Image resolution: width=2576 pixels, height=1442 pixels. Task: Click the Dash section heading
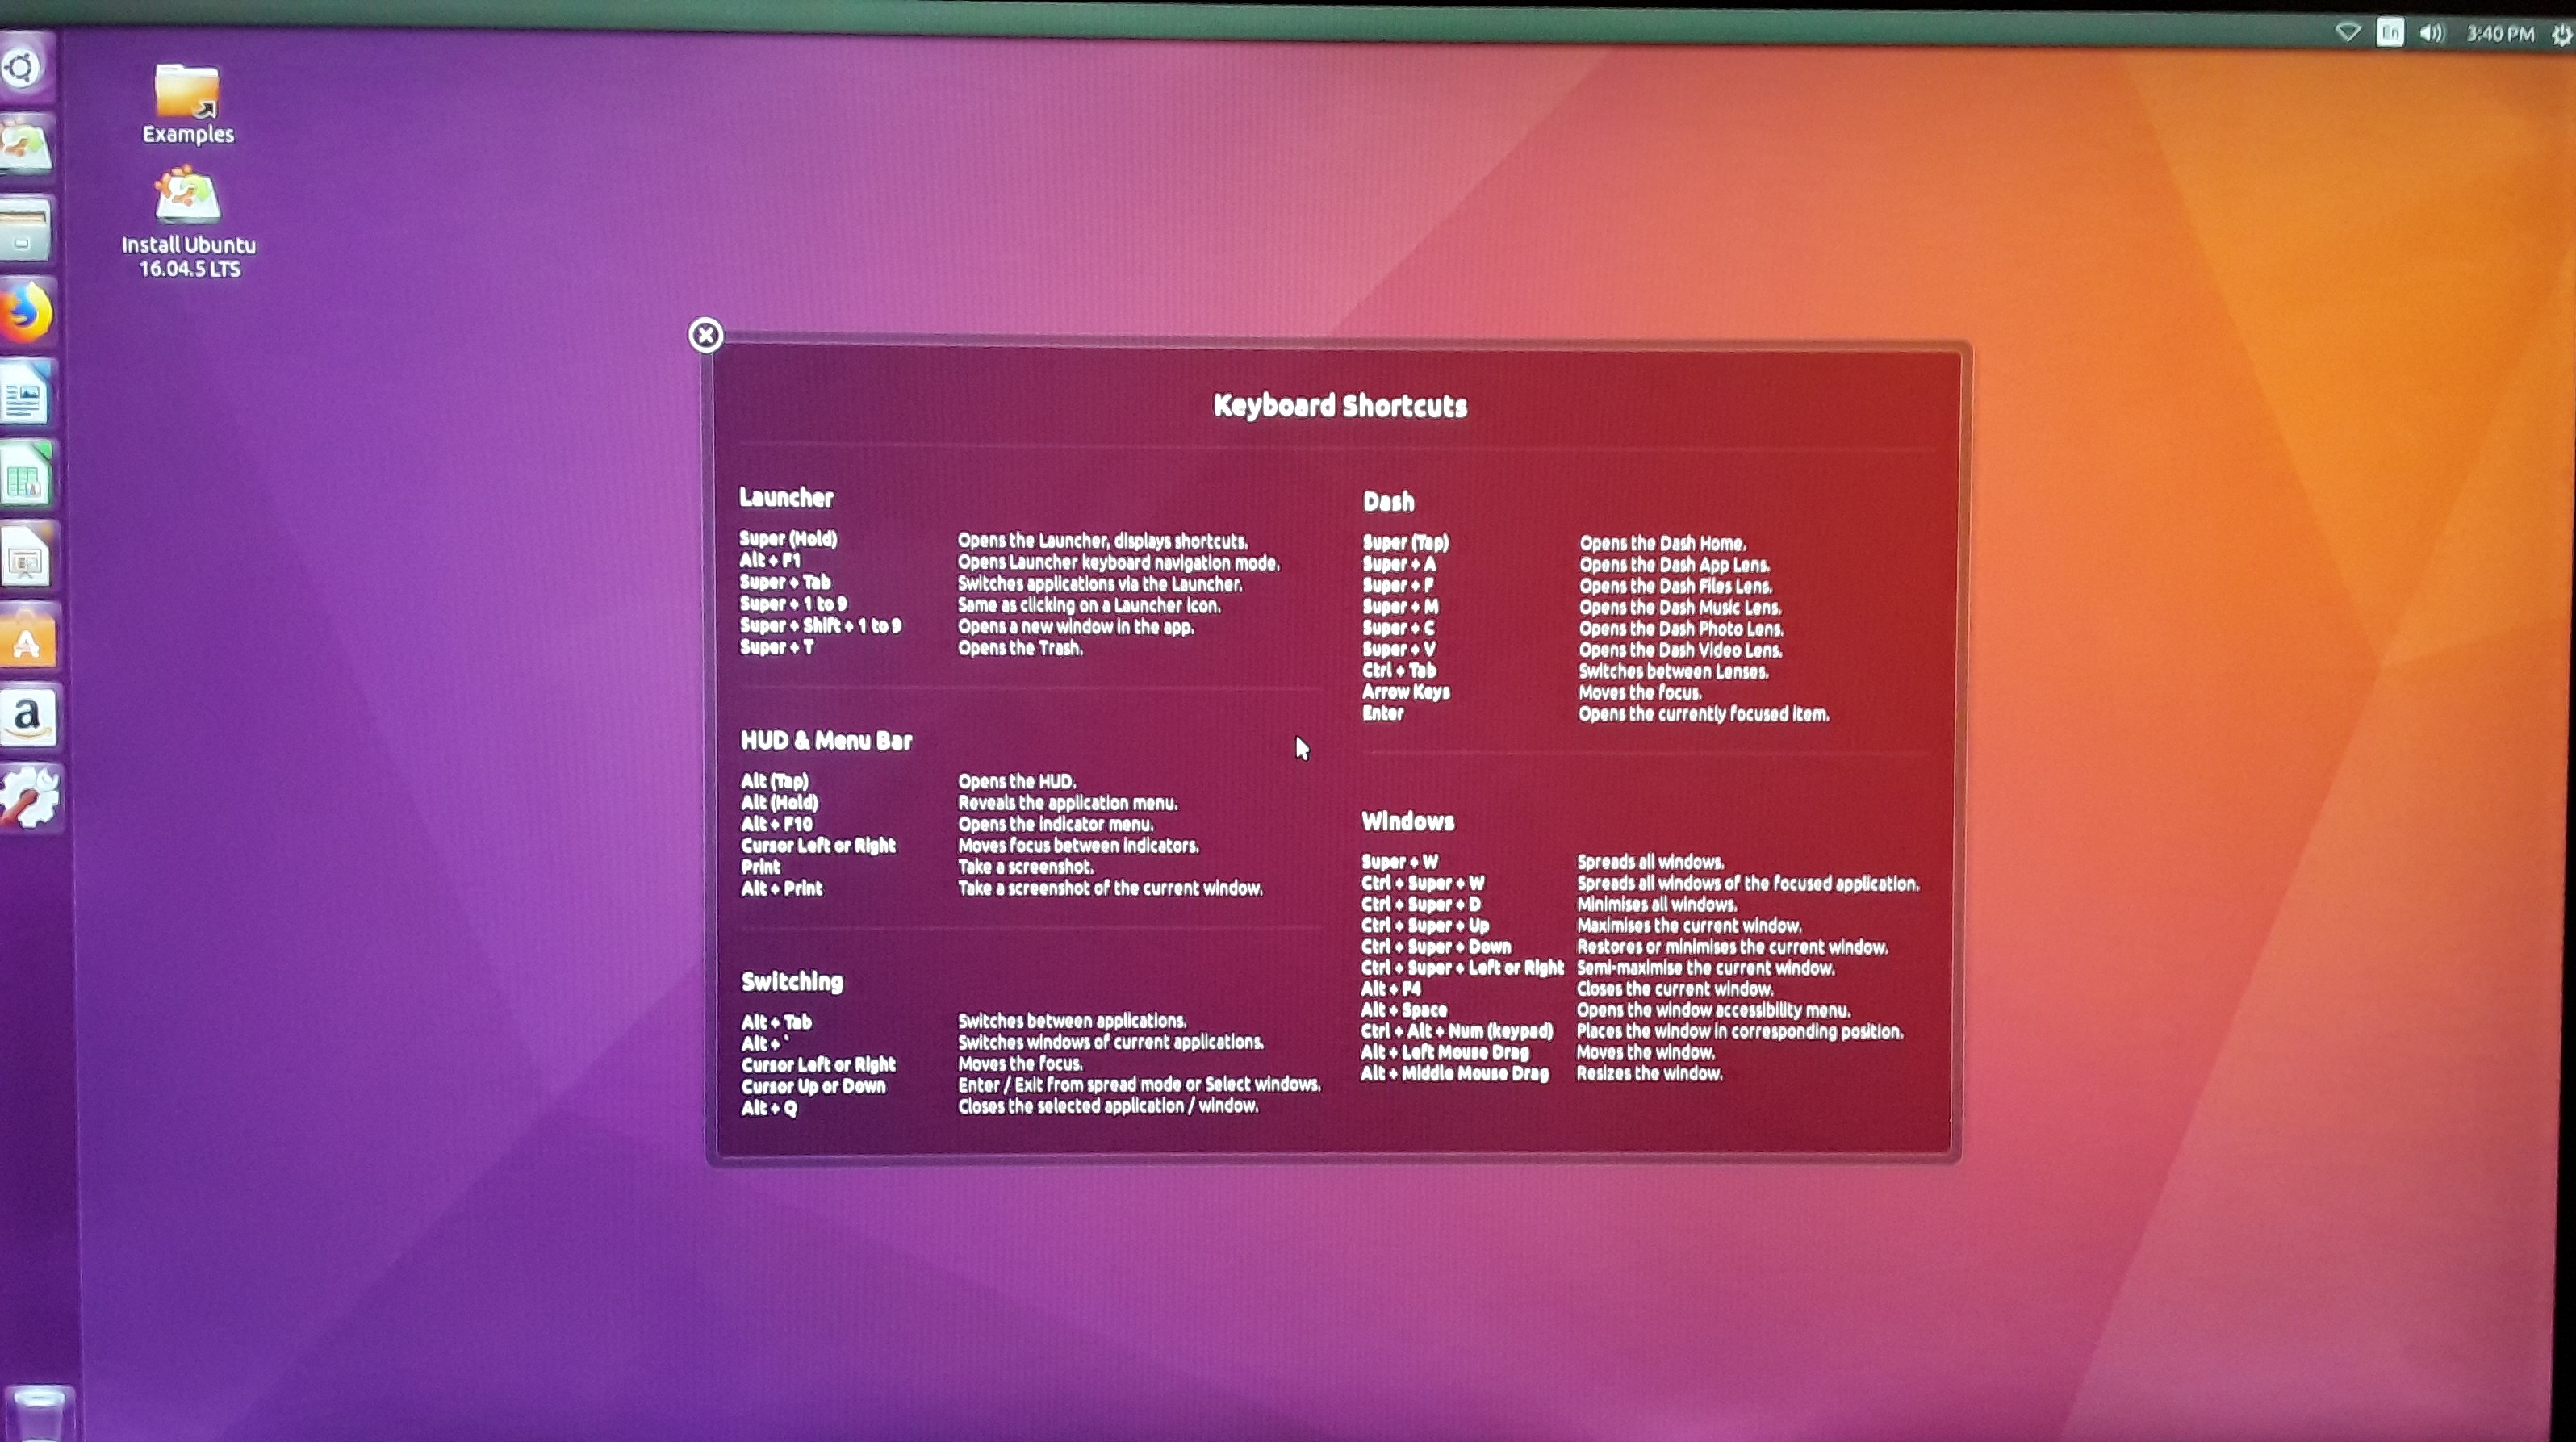click(1389, 501)
